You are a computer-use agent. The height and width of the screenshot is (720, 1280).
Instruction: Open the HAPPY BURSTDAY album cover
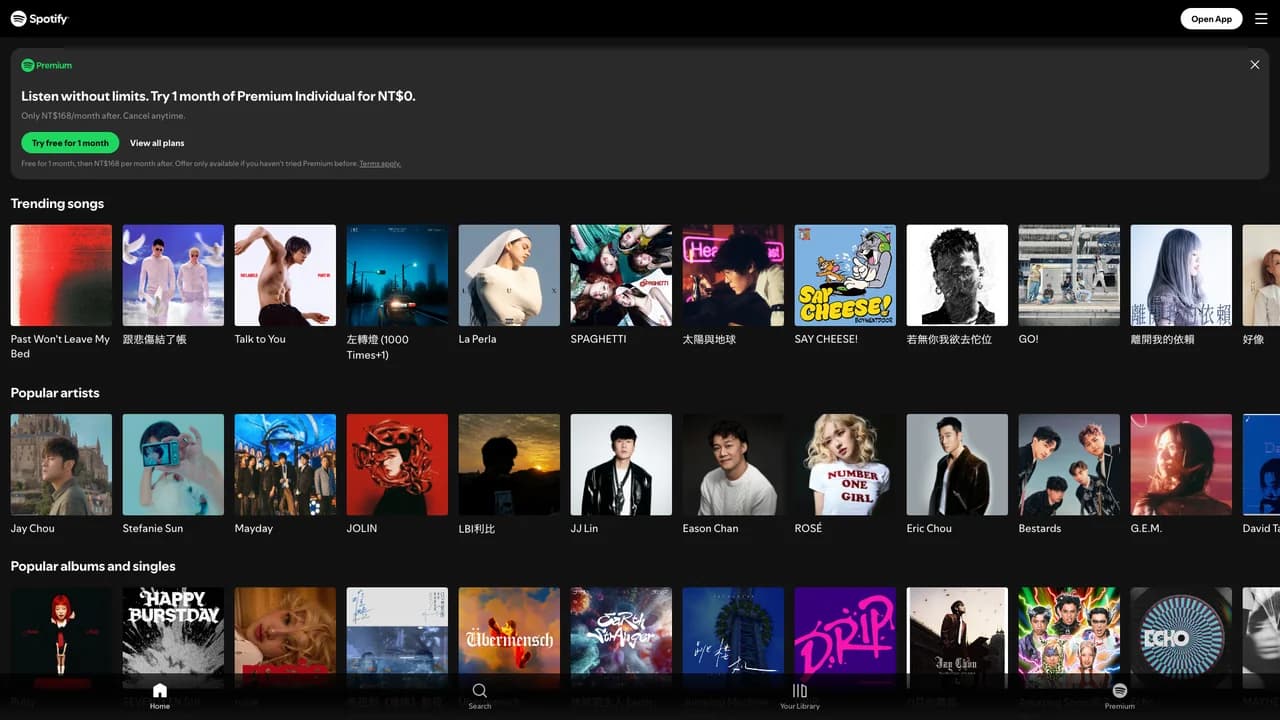[173, 638]
